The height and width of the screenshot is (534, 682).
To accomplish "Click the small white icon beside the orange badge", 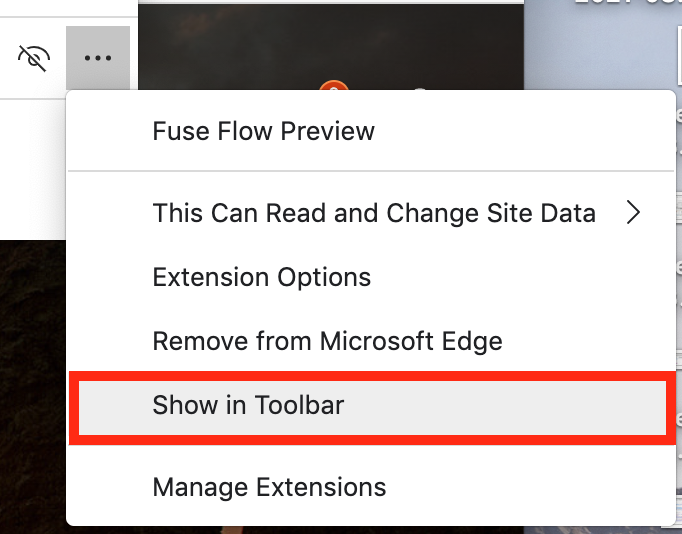I will pyautogui.click(x=420, y=90).
